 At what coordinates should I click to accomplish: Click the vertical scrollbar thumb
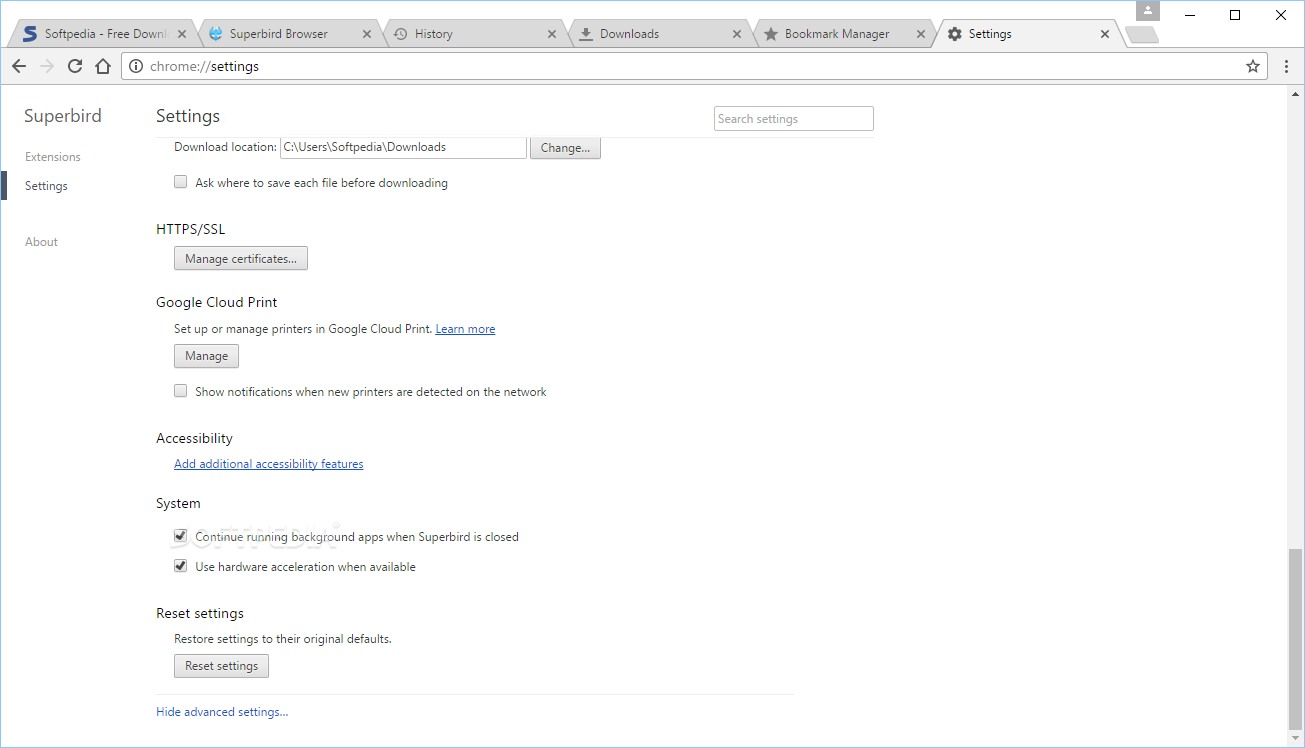click(x=1295, y=640)
